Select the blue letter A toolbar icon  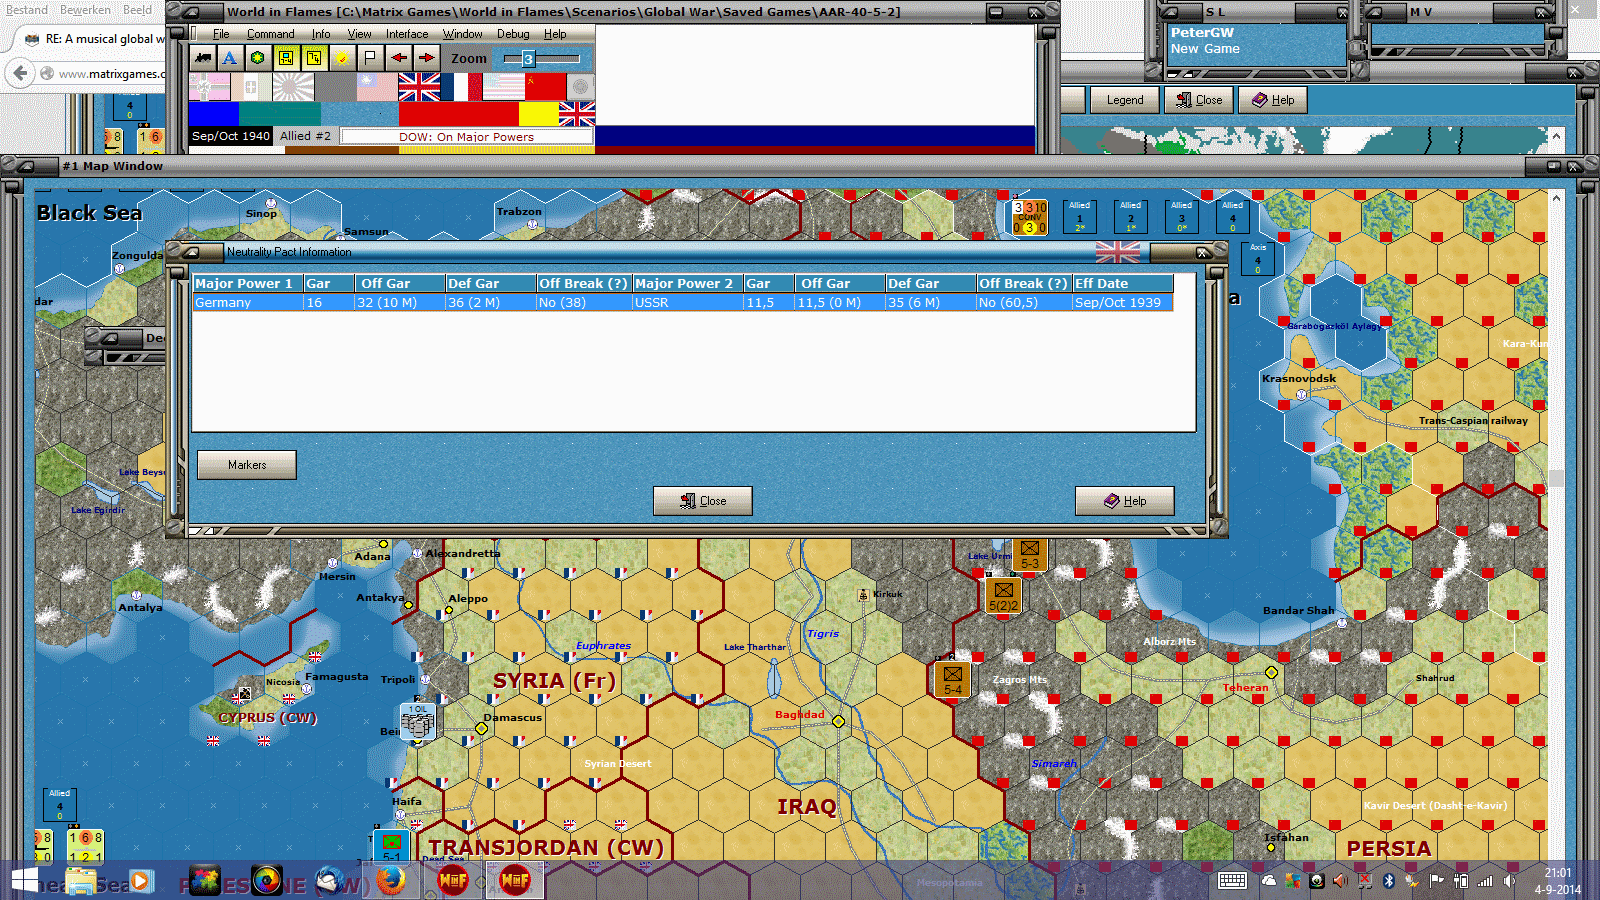tap(230, 58)
